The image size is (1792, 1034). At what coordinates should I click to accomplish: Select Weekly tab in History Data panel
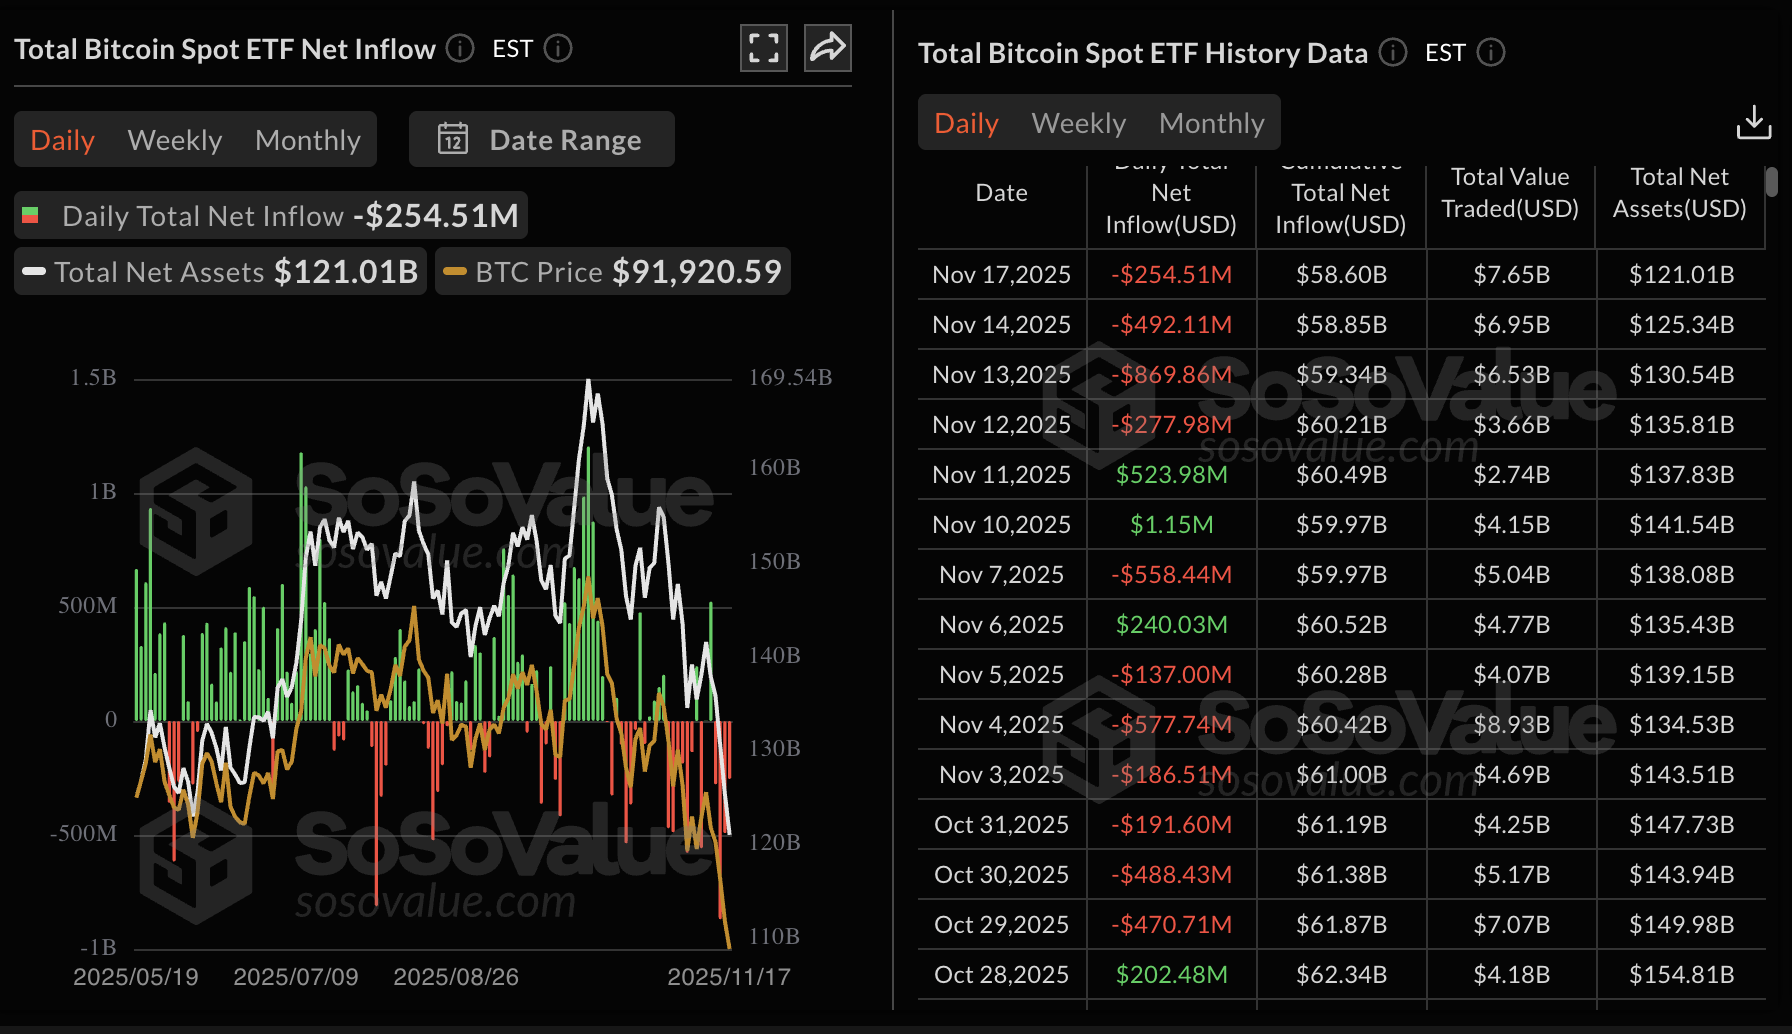(1078, 122)
